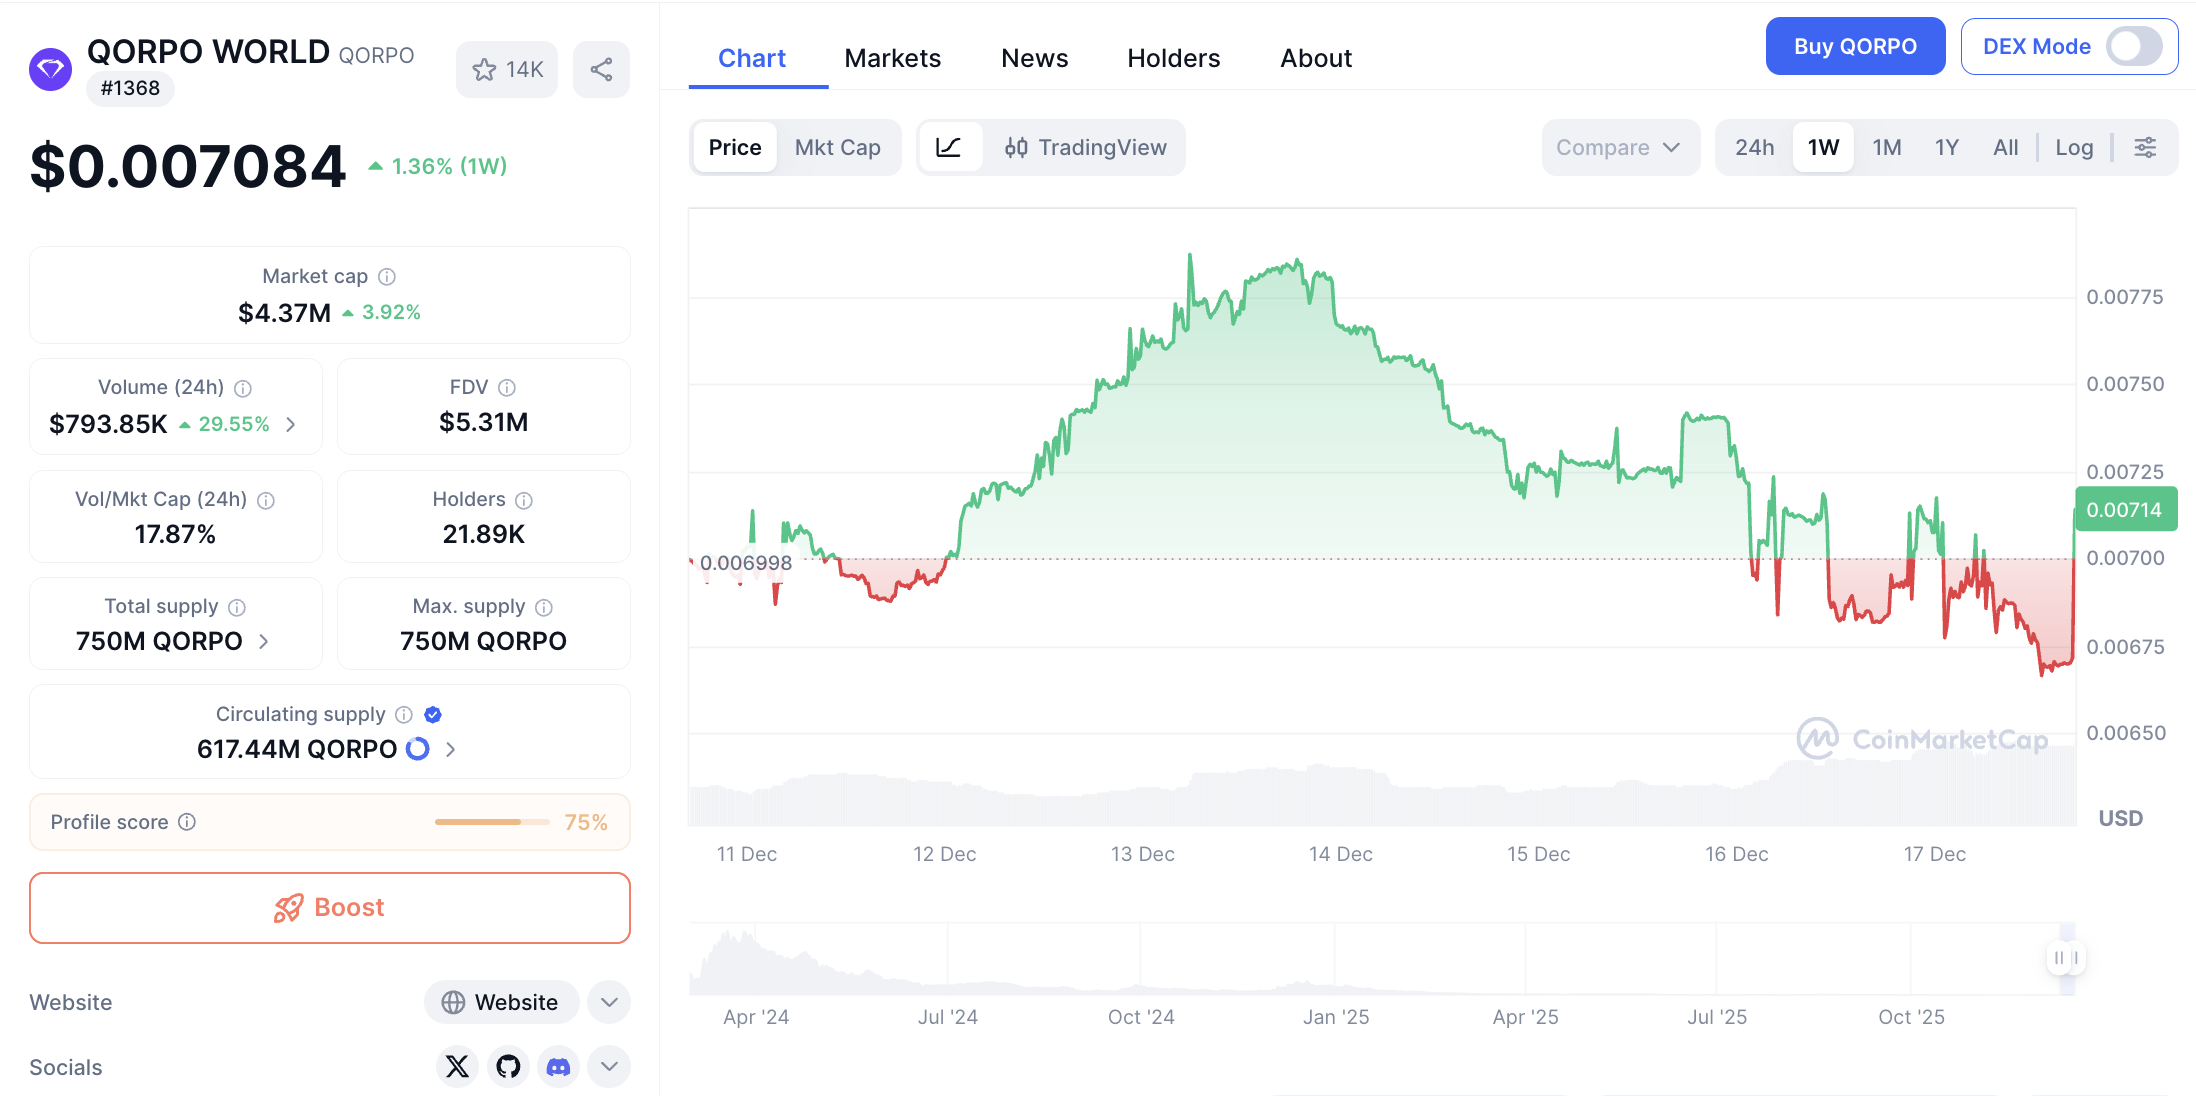Expand the Website links dropdown chevron

click(609, 1002)
